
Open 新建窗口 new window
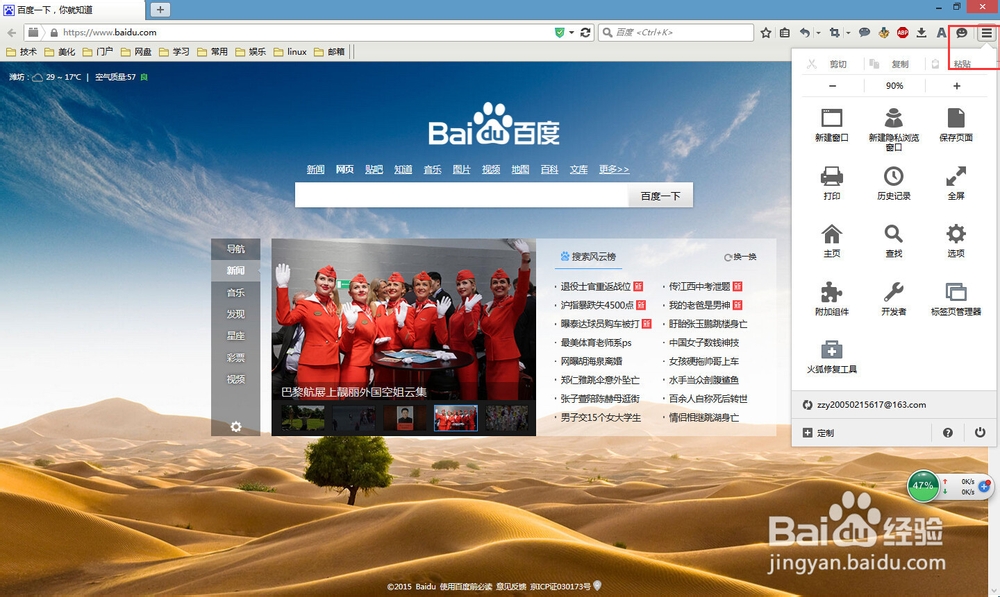coord(832,125)
